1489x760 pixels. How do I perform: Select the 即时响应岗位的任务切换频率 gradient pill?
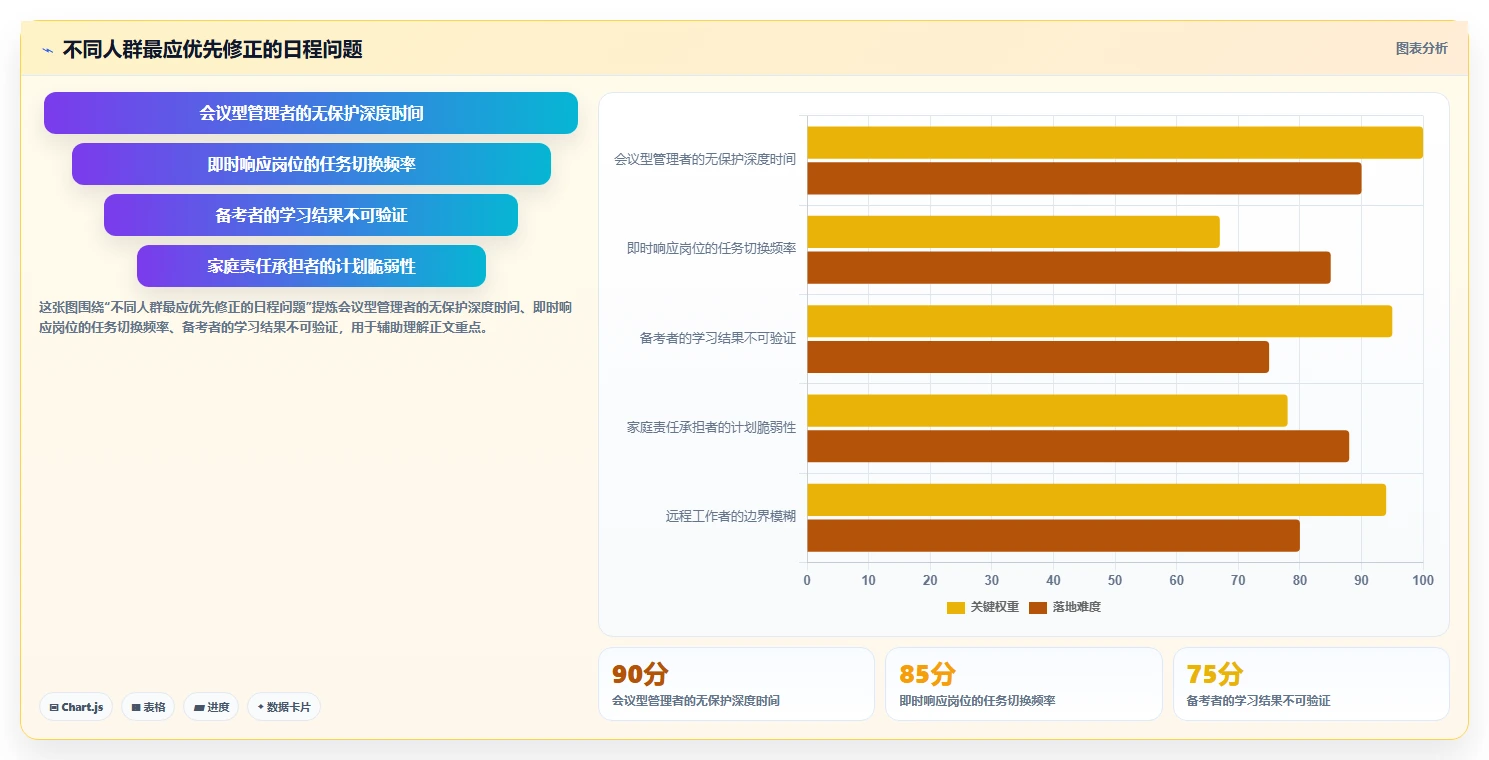(x=311, y=164)
